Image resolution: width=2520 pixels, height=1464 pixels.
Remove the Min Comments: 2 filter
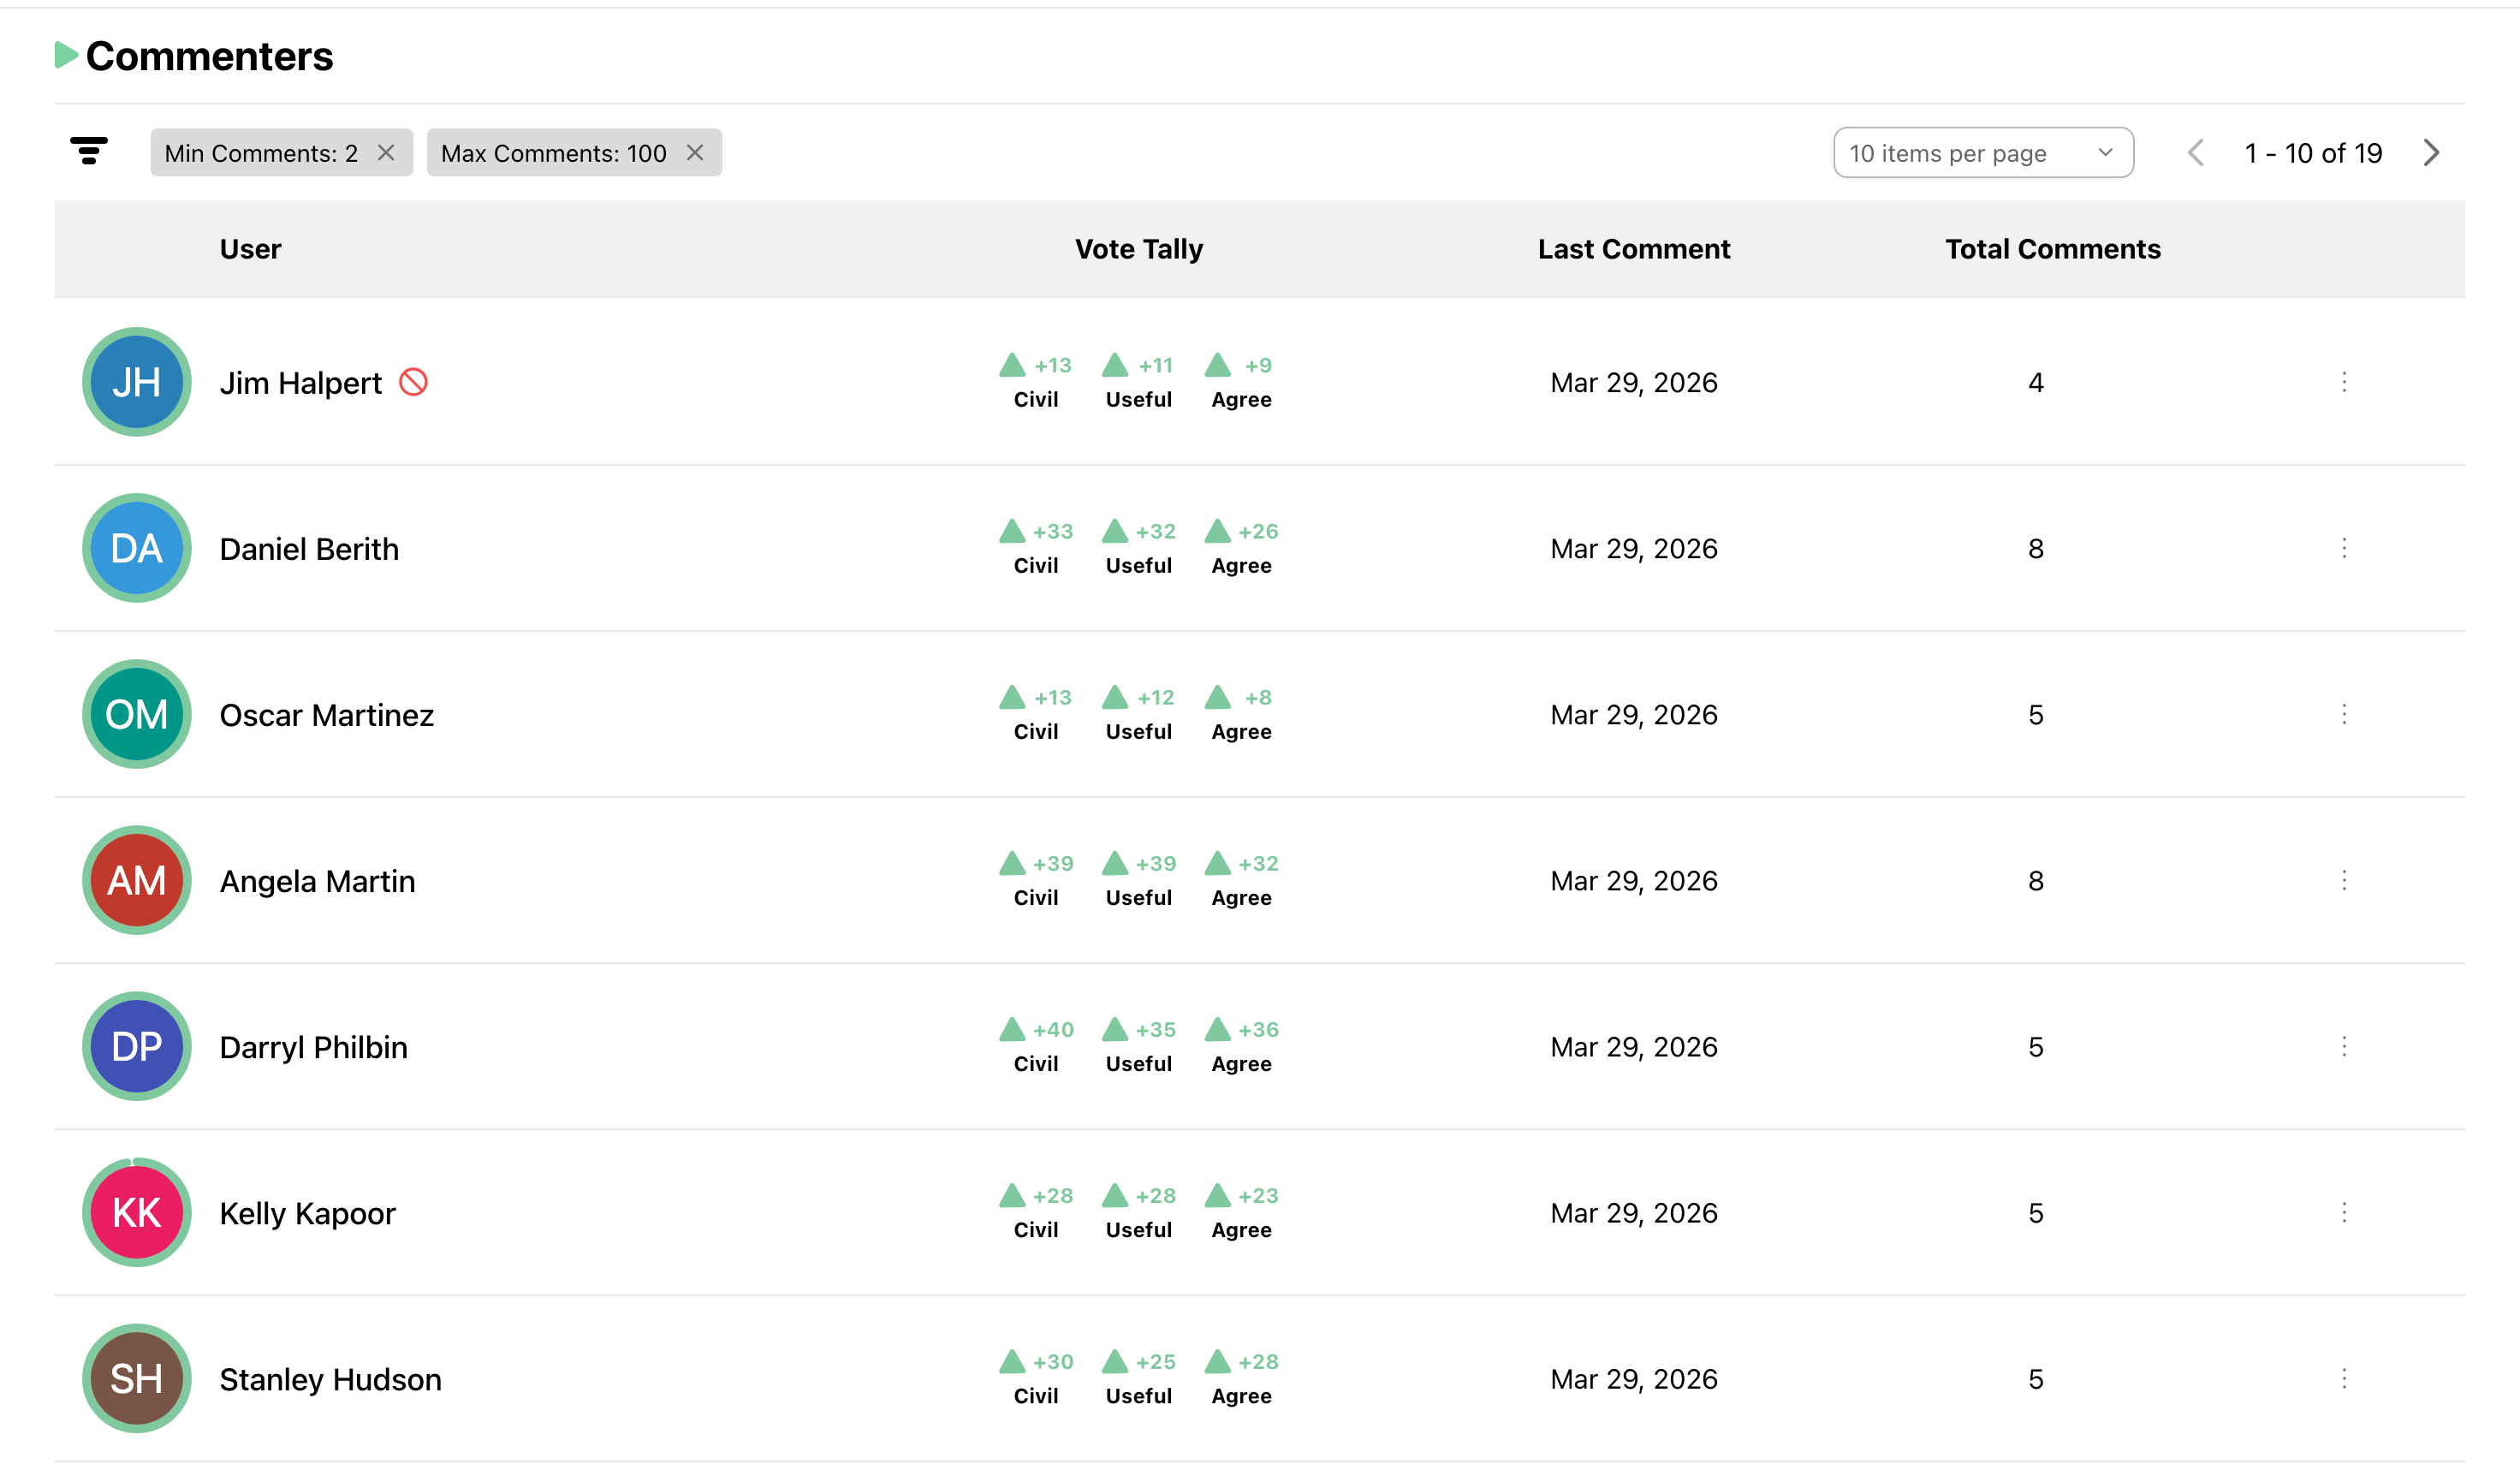pyautogui.click(x=386, y=153)
